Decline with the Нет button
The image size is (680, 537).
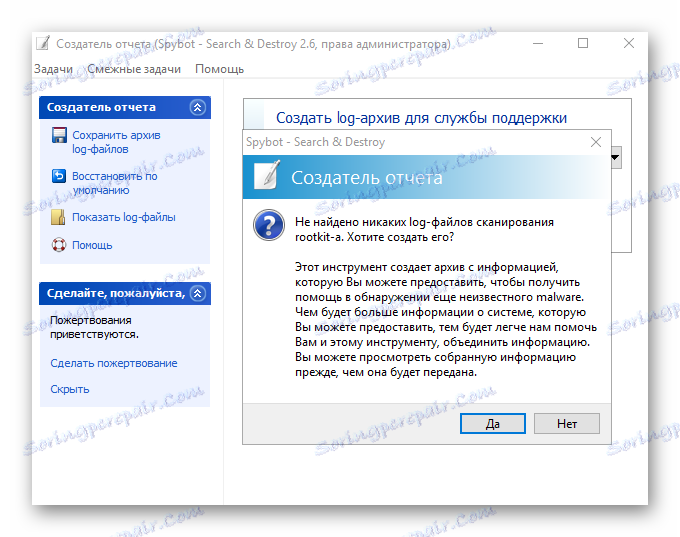[567, 423]
